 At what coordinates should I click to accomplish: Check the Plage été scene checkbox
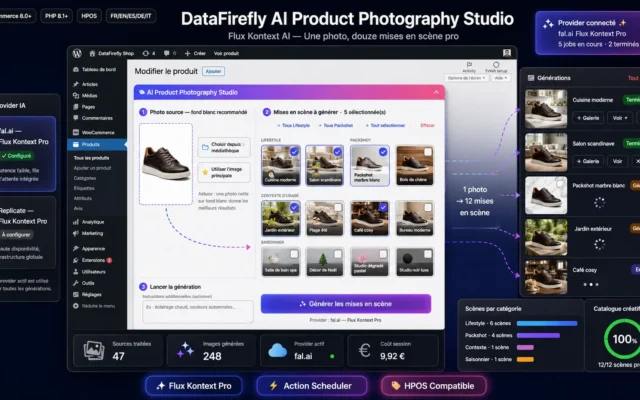coord(338,207)
